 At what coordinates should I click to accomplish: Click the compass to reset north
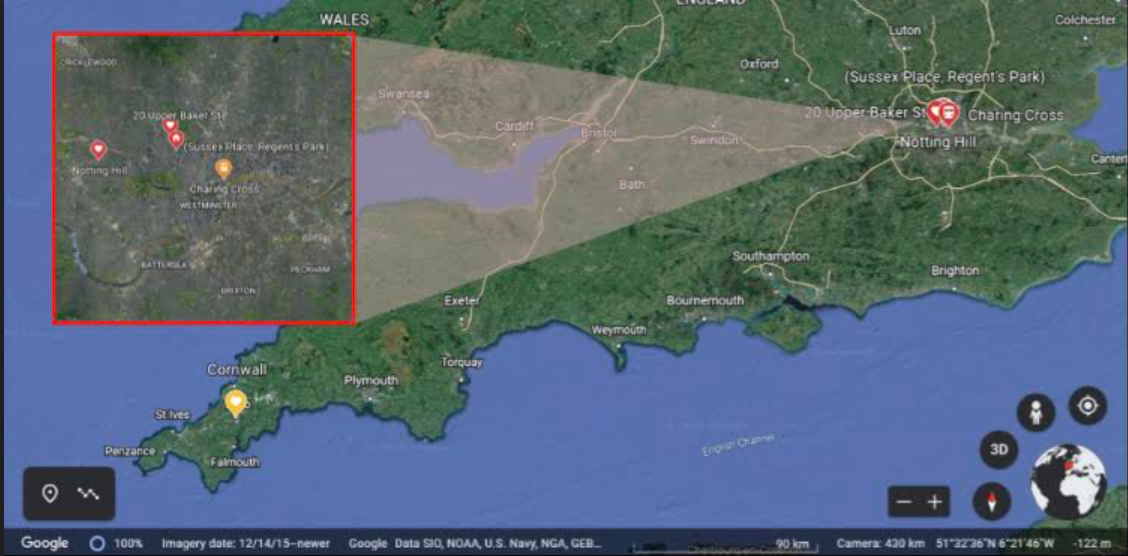click(x=991, y=502)
